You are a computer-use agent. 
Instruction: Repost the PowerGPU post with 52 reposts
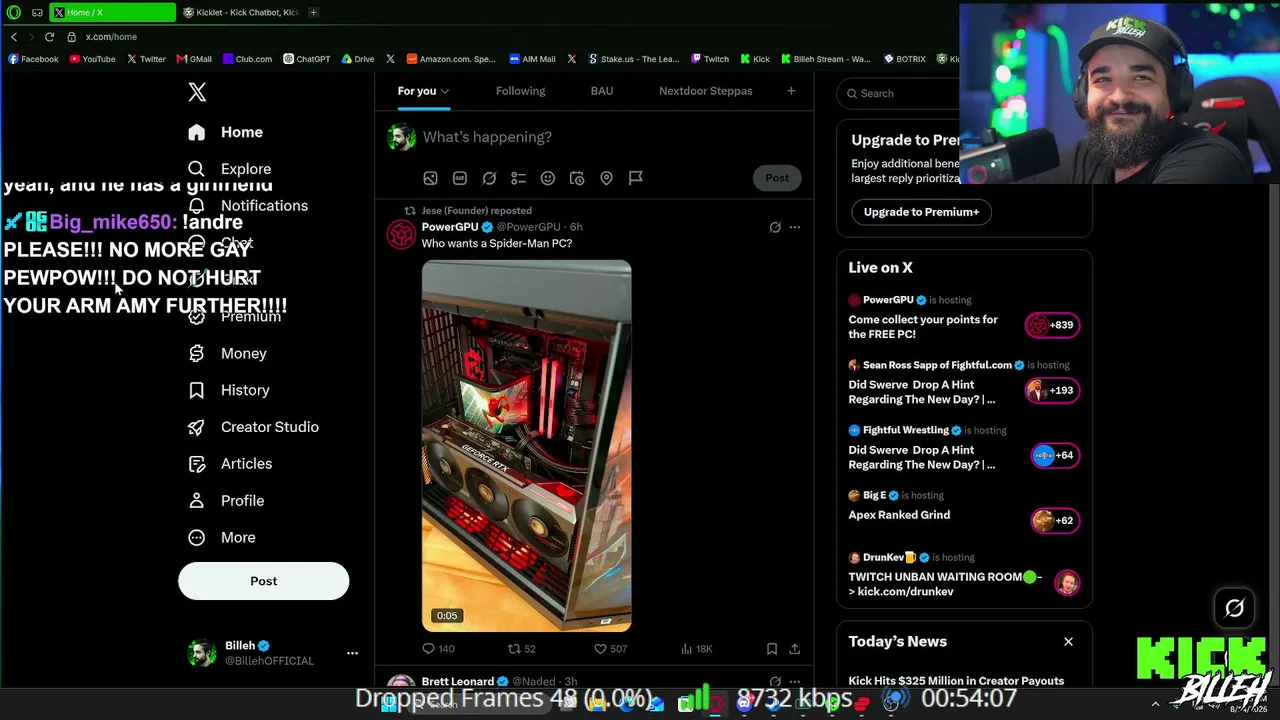coord(522,649)
